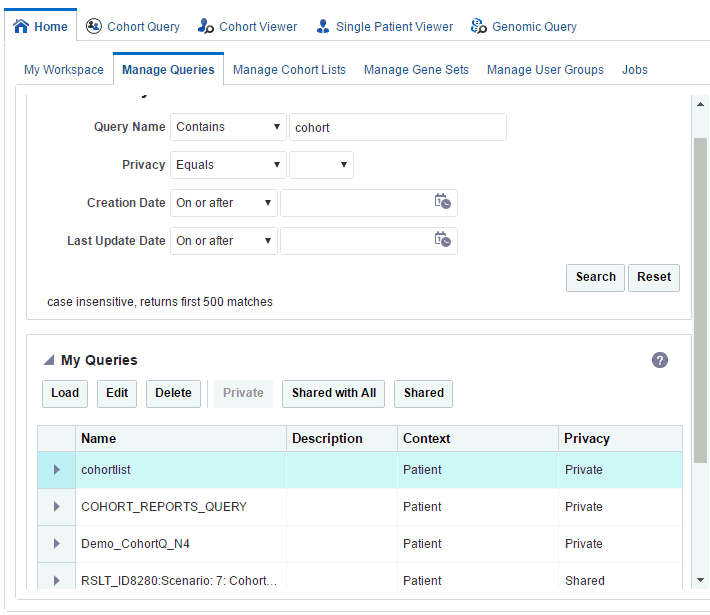Open the Single Patient Viewer tab
This screenshot has width=710, height=615.
point(384,26)
